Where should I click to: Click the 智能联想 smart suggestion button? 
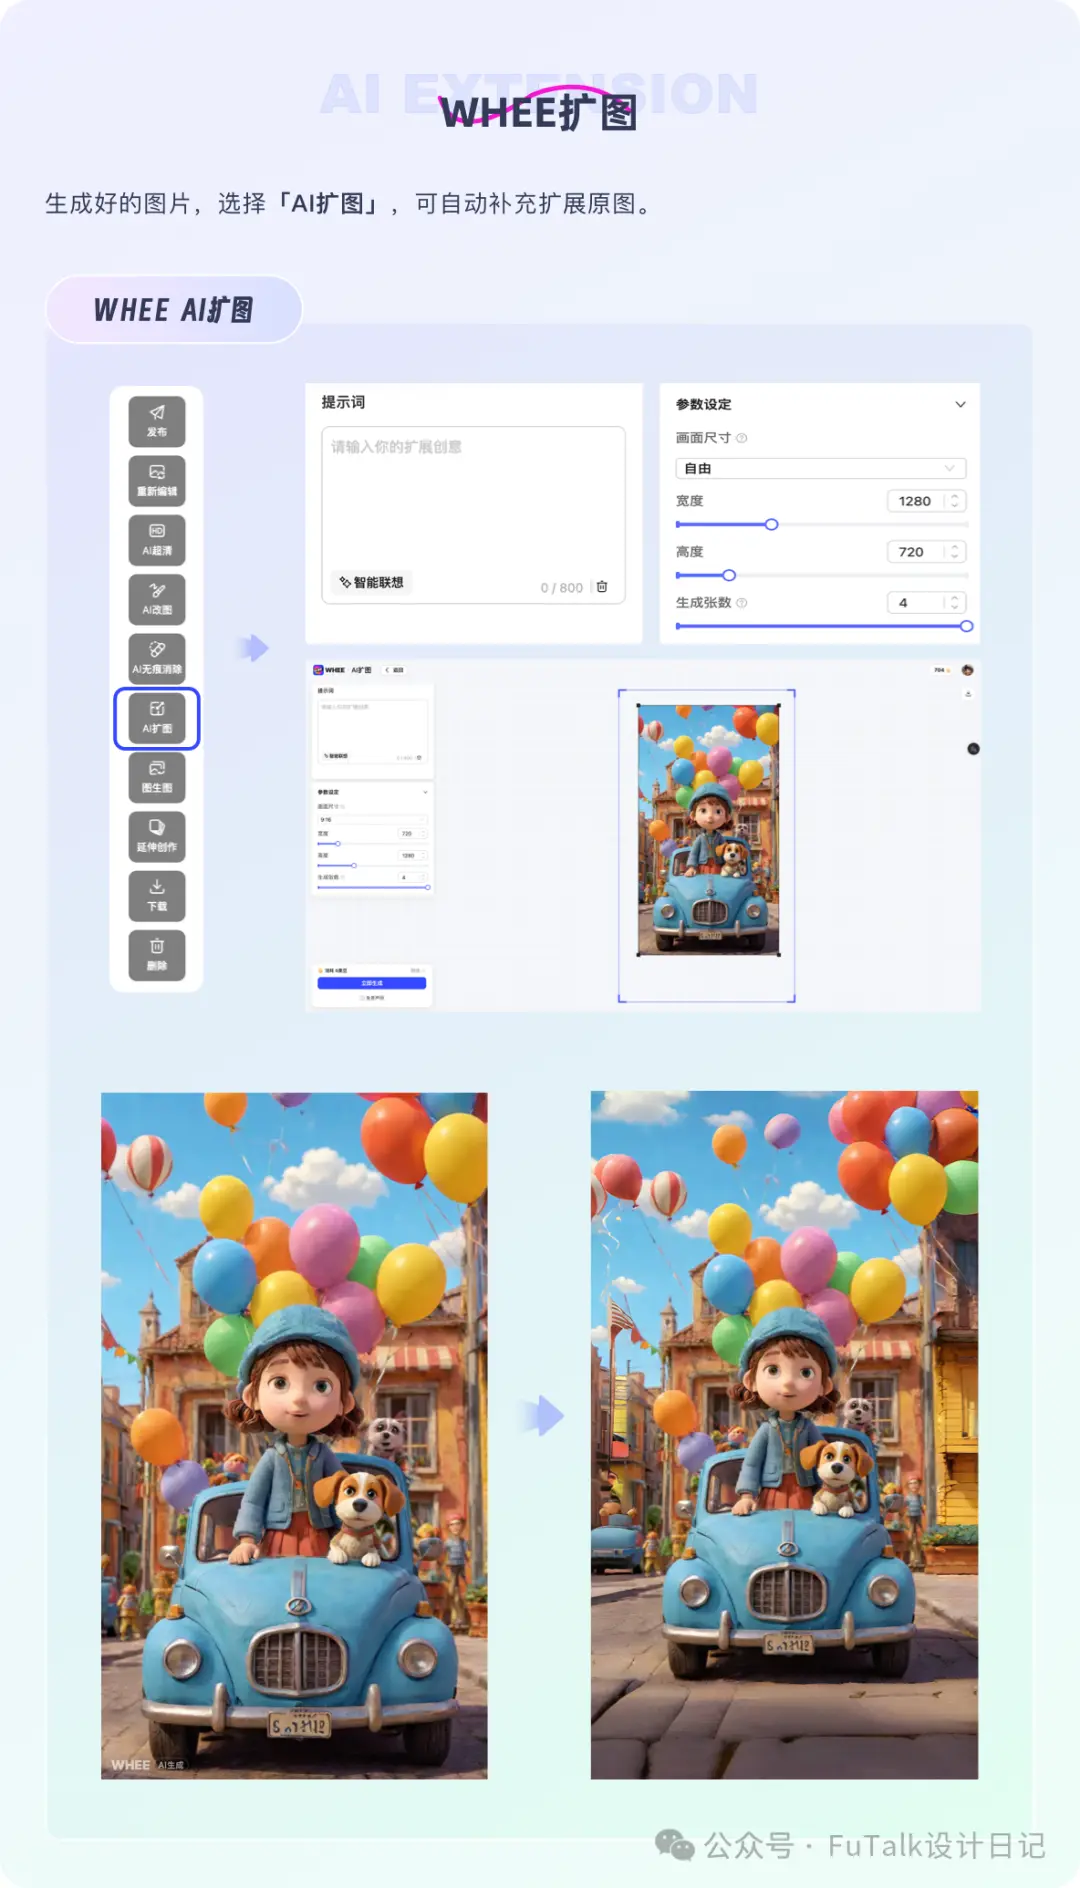pyautogui.click(x=371, y=582)
